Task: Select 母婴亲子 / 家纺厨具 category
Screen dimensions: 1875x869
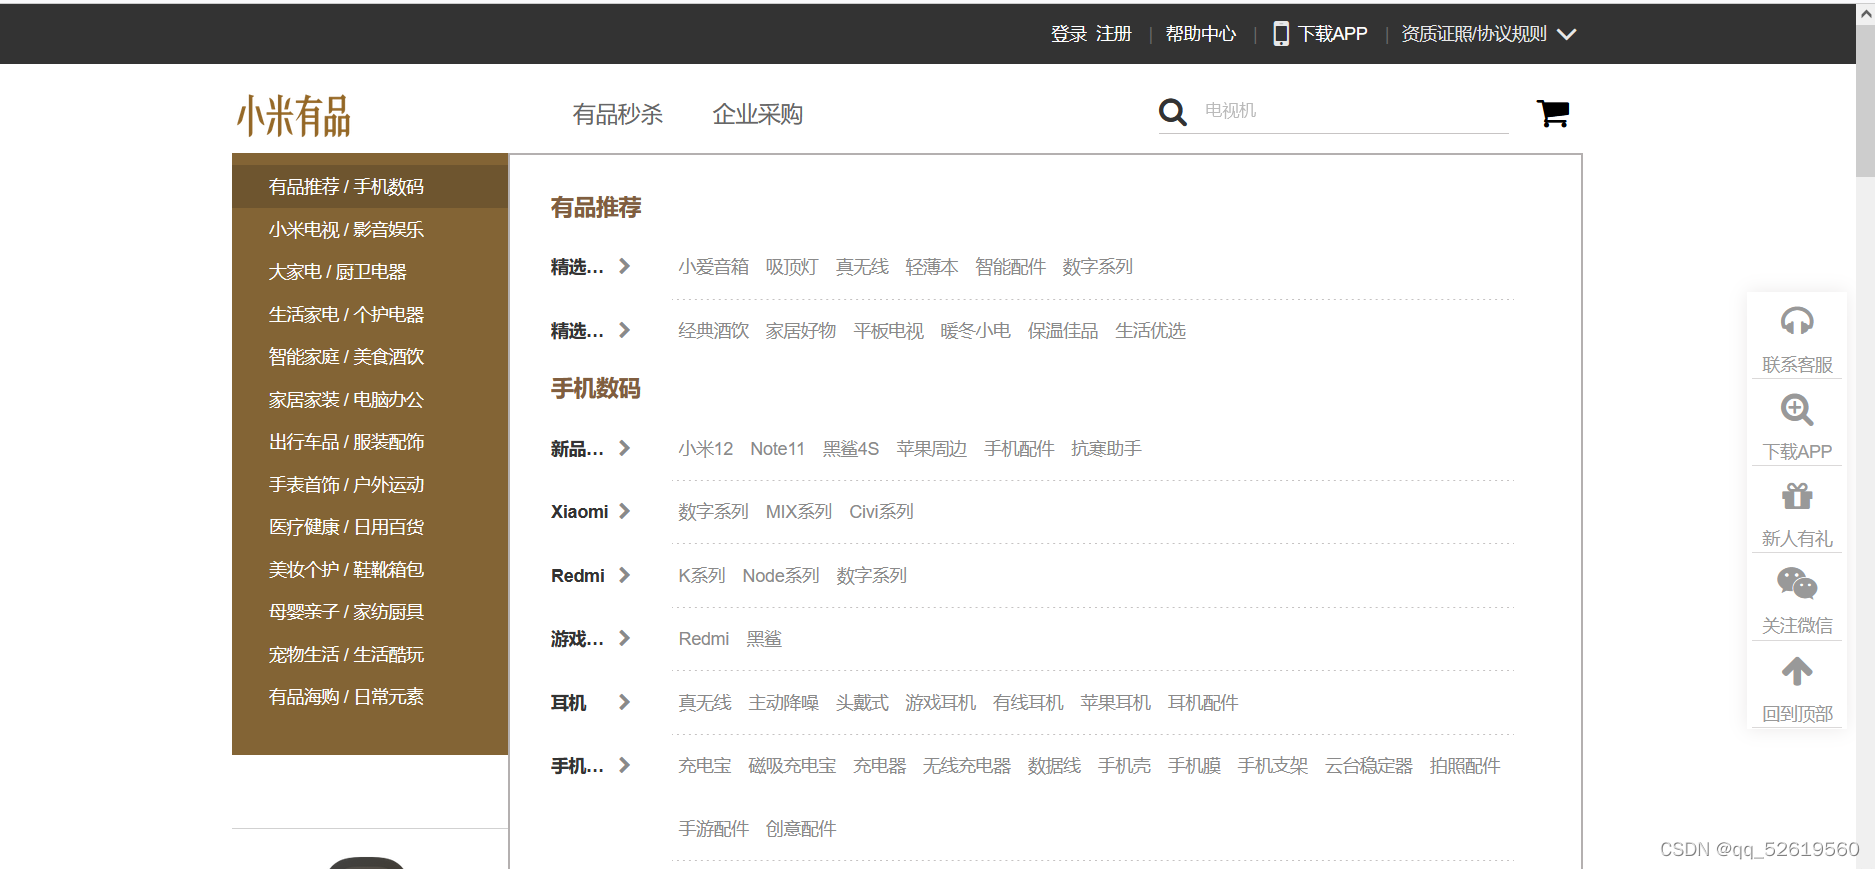Action: (x=370, y=612)
